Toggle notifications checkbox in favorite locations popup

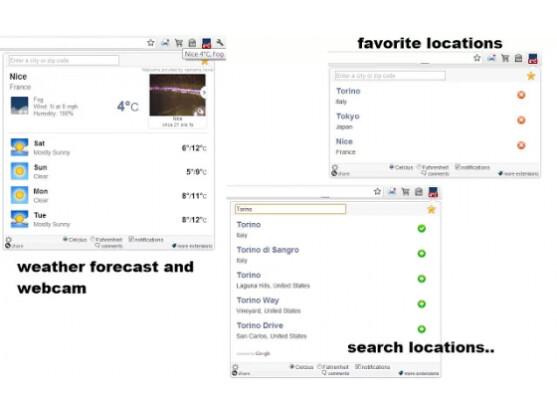(458, 167)
